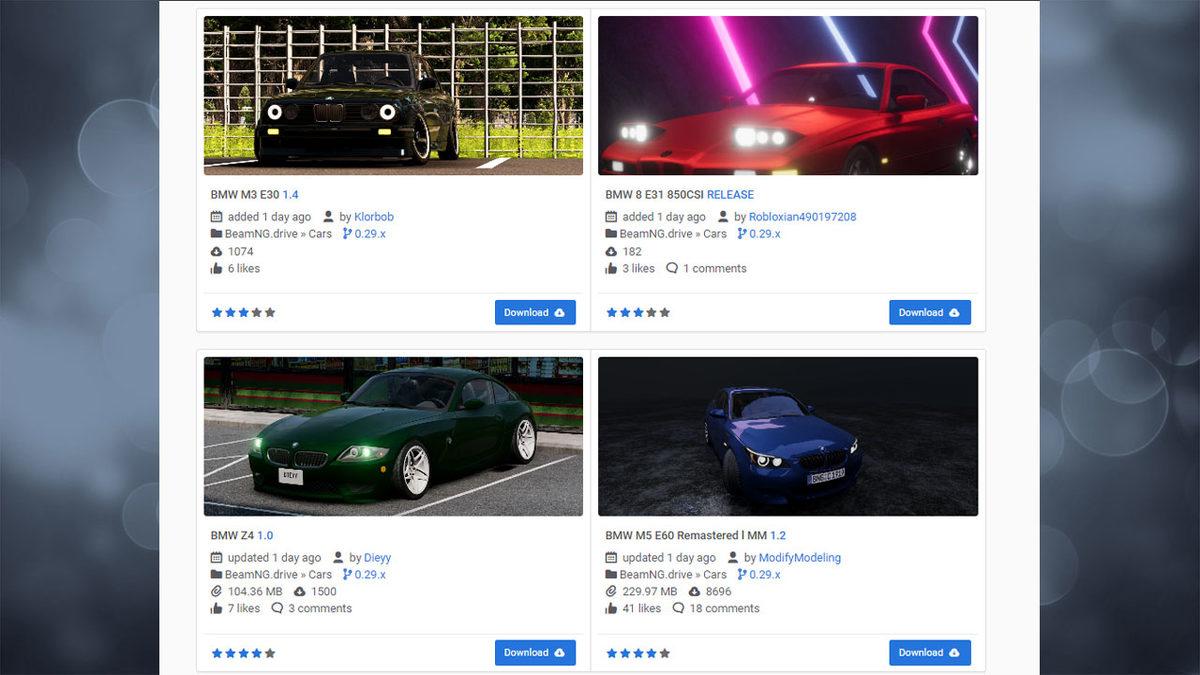
Task: Download the BMW M3 E30 mod
Action: [x=535, y=312]
